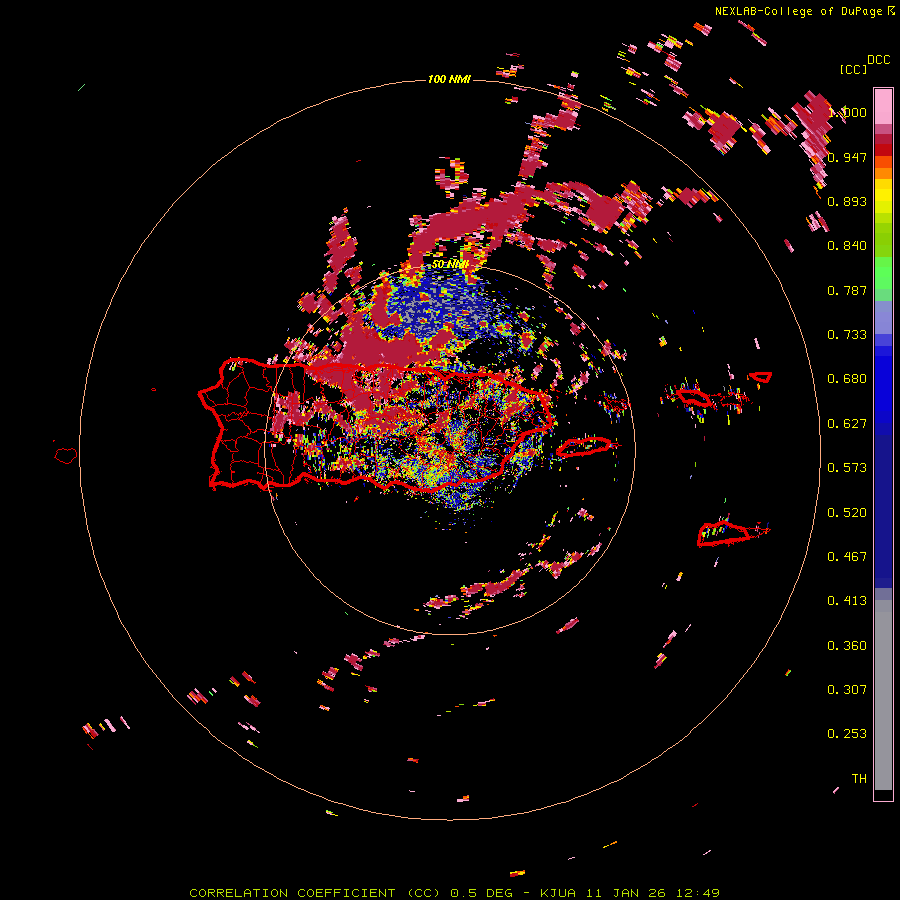The image size is (900, 900).
Task: Click the 0.573 color scale value
Action: click(x=847, y=467)
